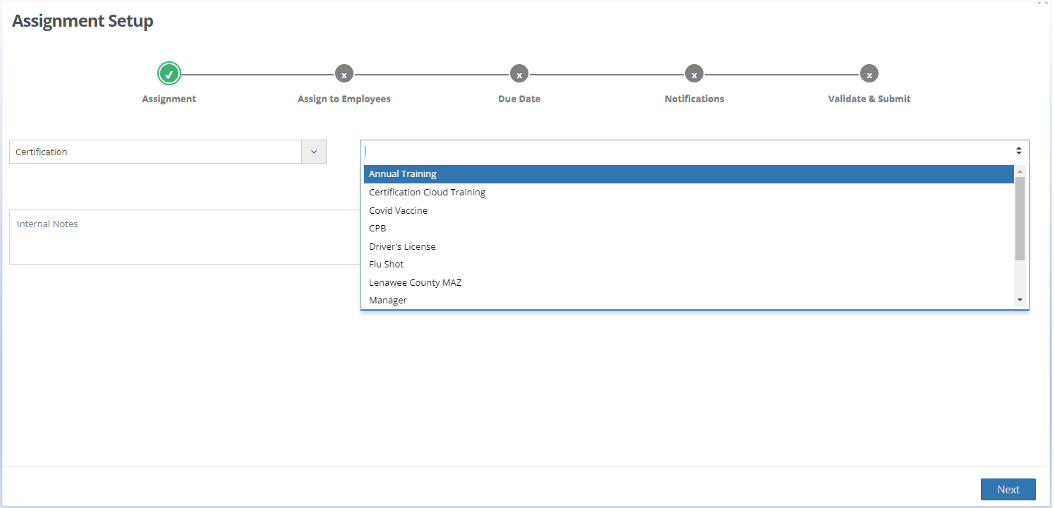Jump to the Due Date step circle

click(x=519, y=74)
